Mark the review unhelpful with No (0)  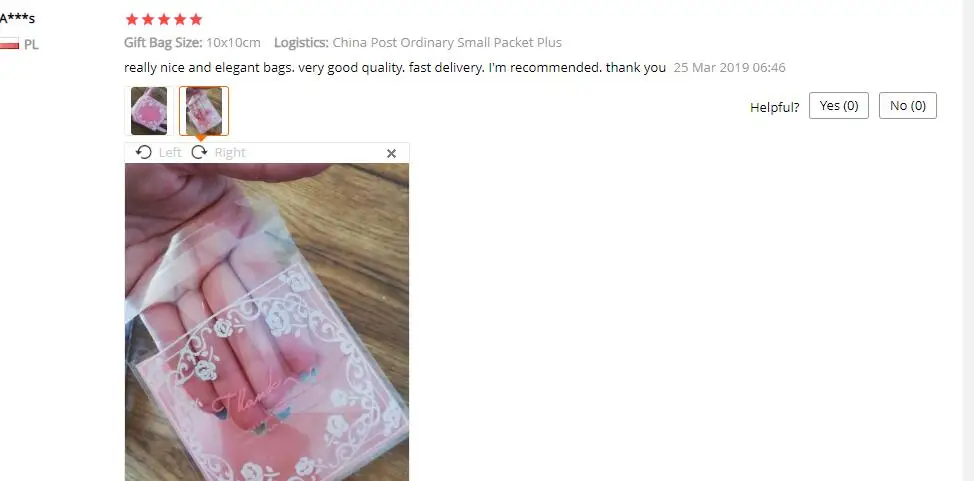(908, 106)
